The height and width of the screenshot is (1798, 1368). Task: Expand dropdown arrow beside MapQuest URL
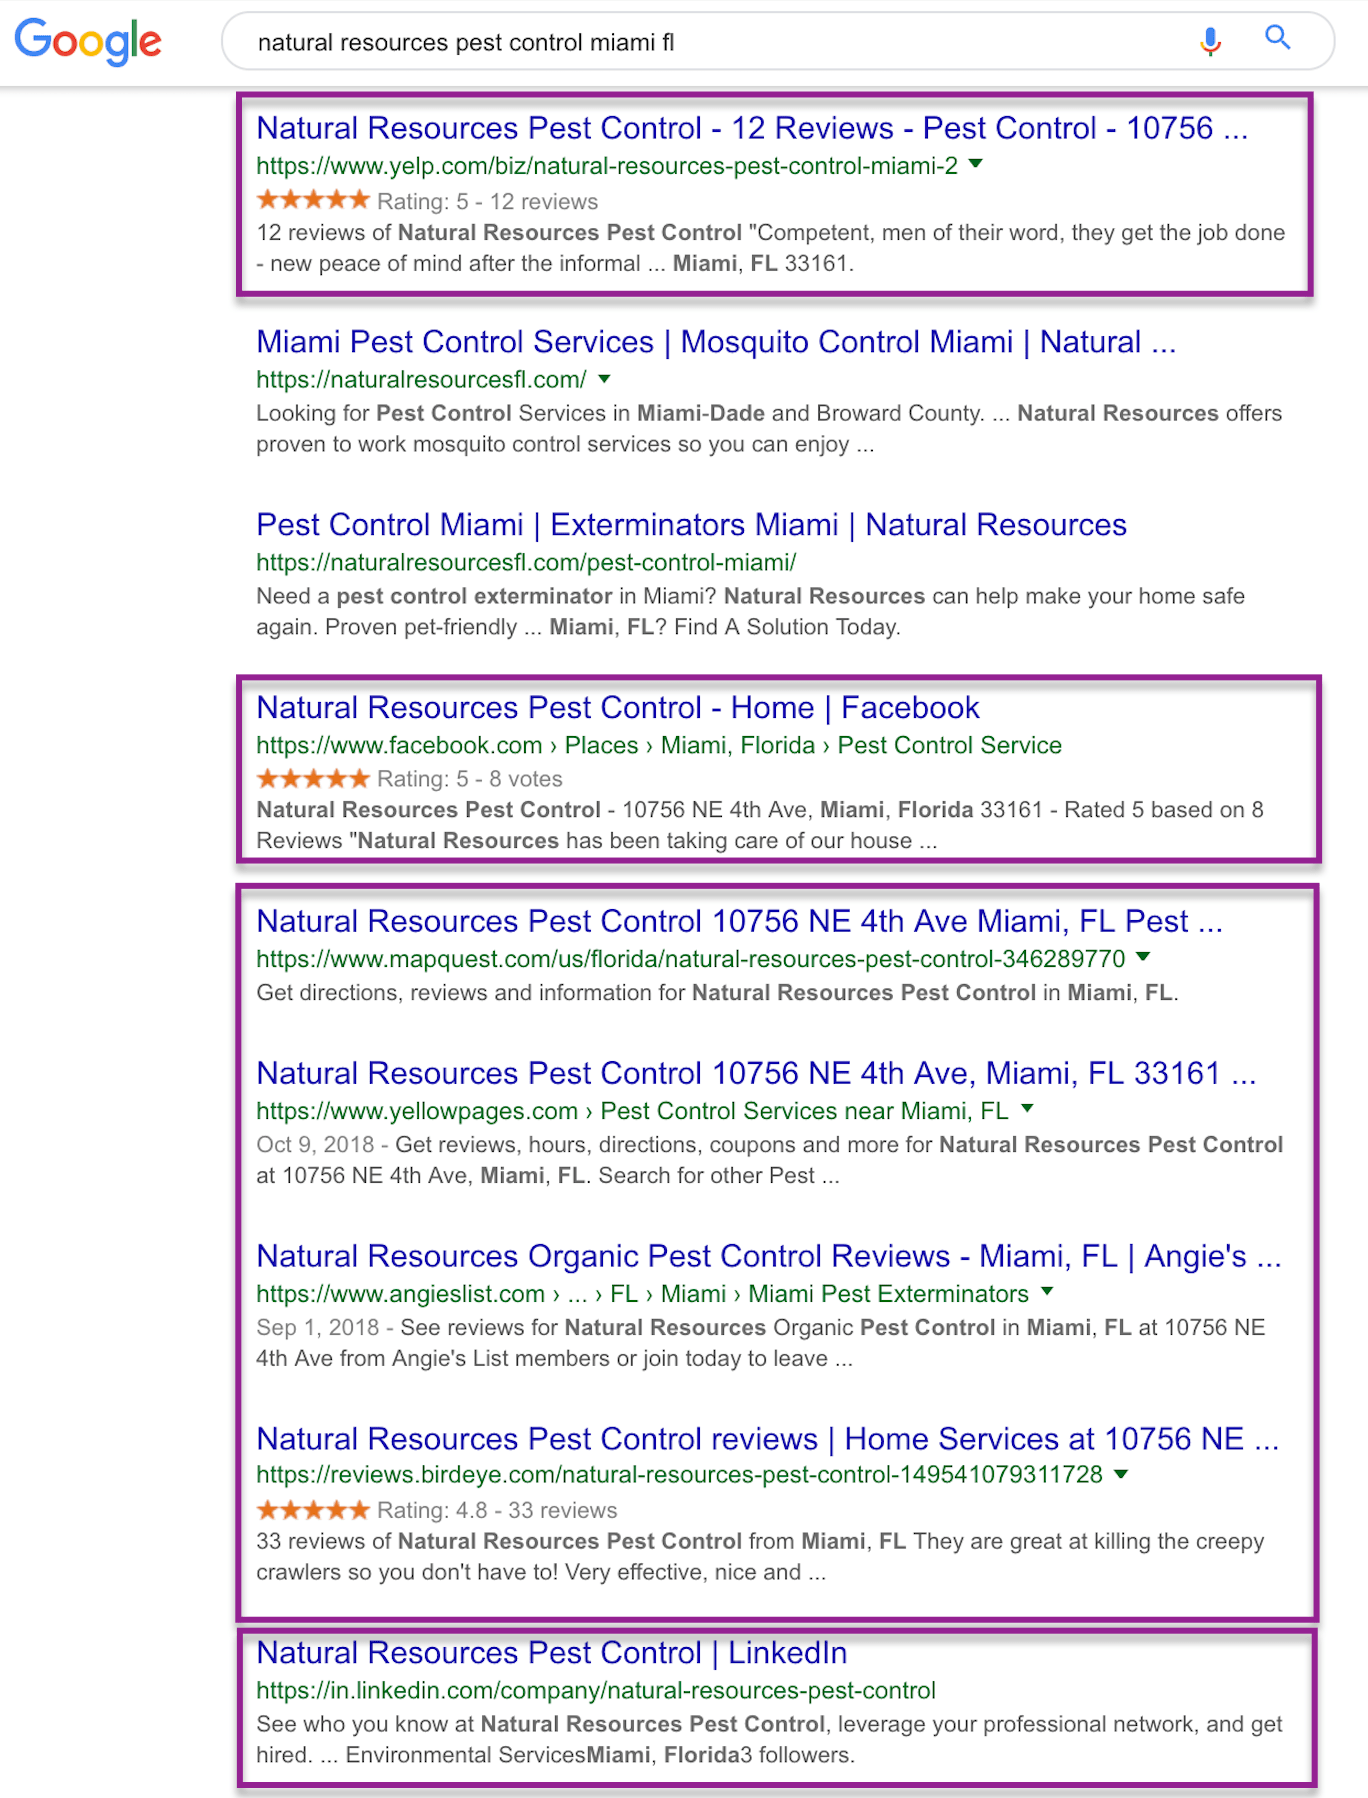point(1143,957)
